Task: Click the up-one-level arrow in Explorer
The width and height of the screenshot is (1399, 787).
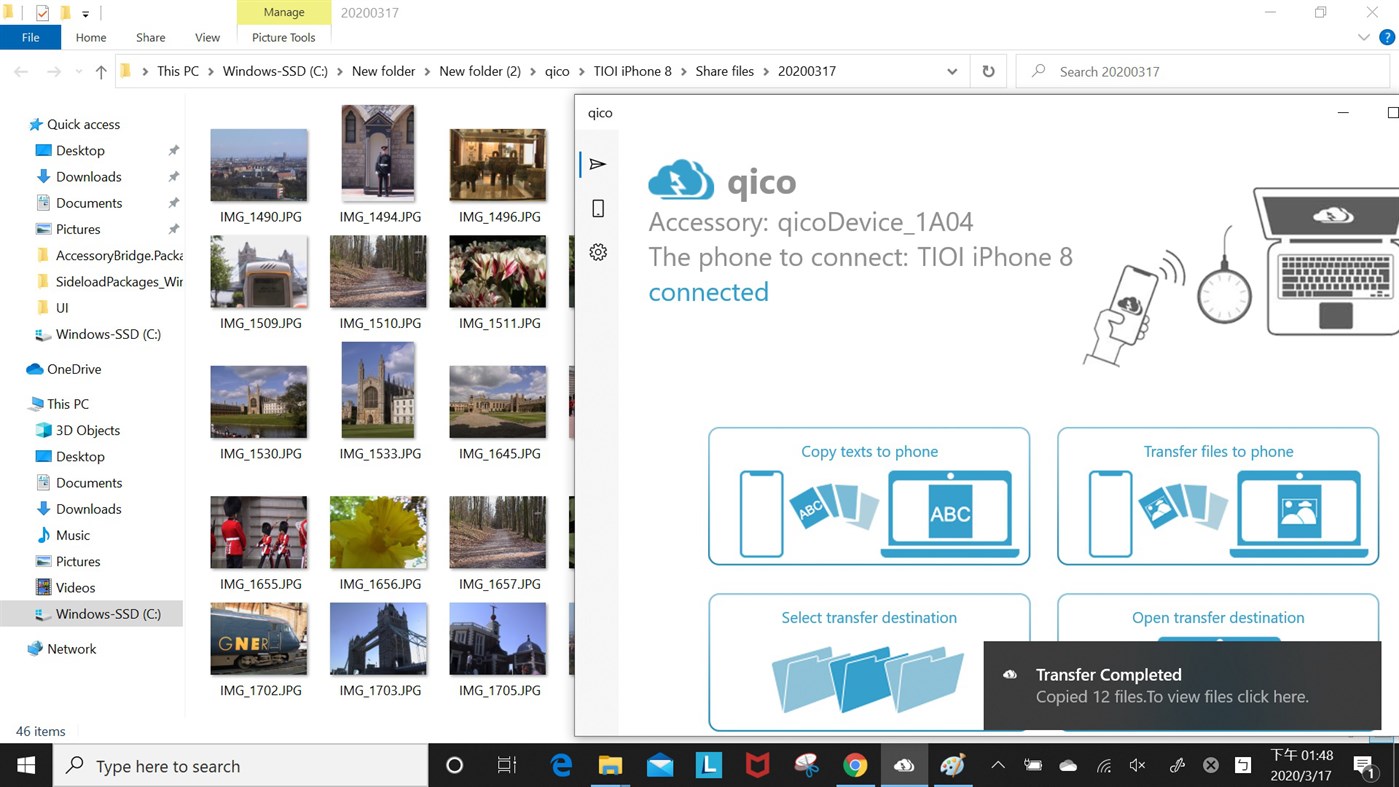Action: (x=100, y=71)
